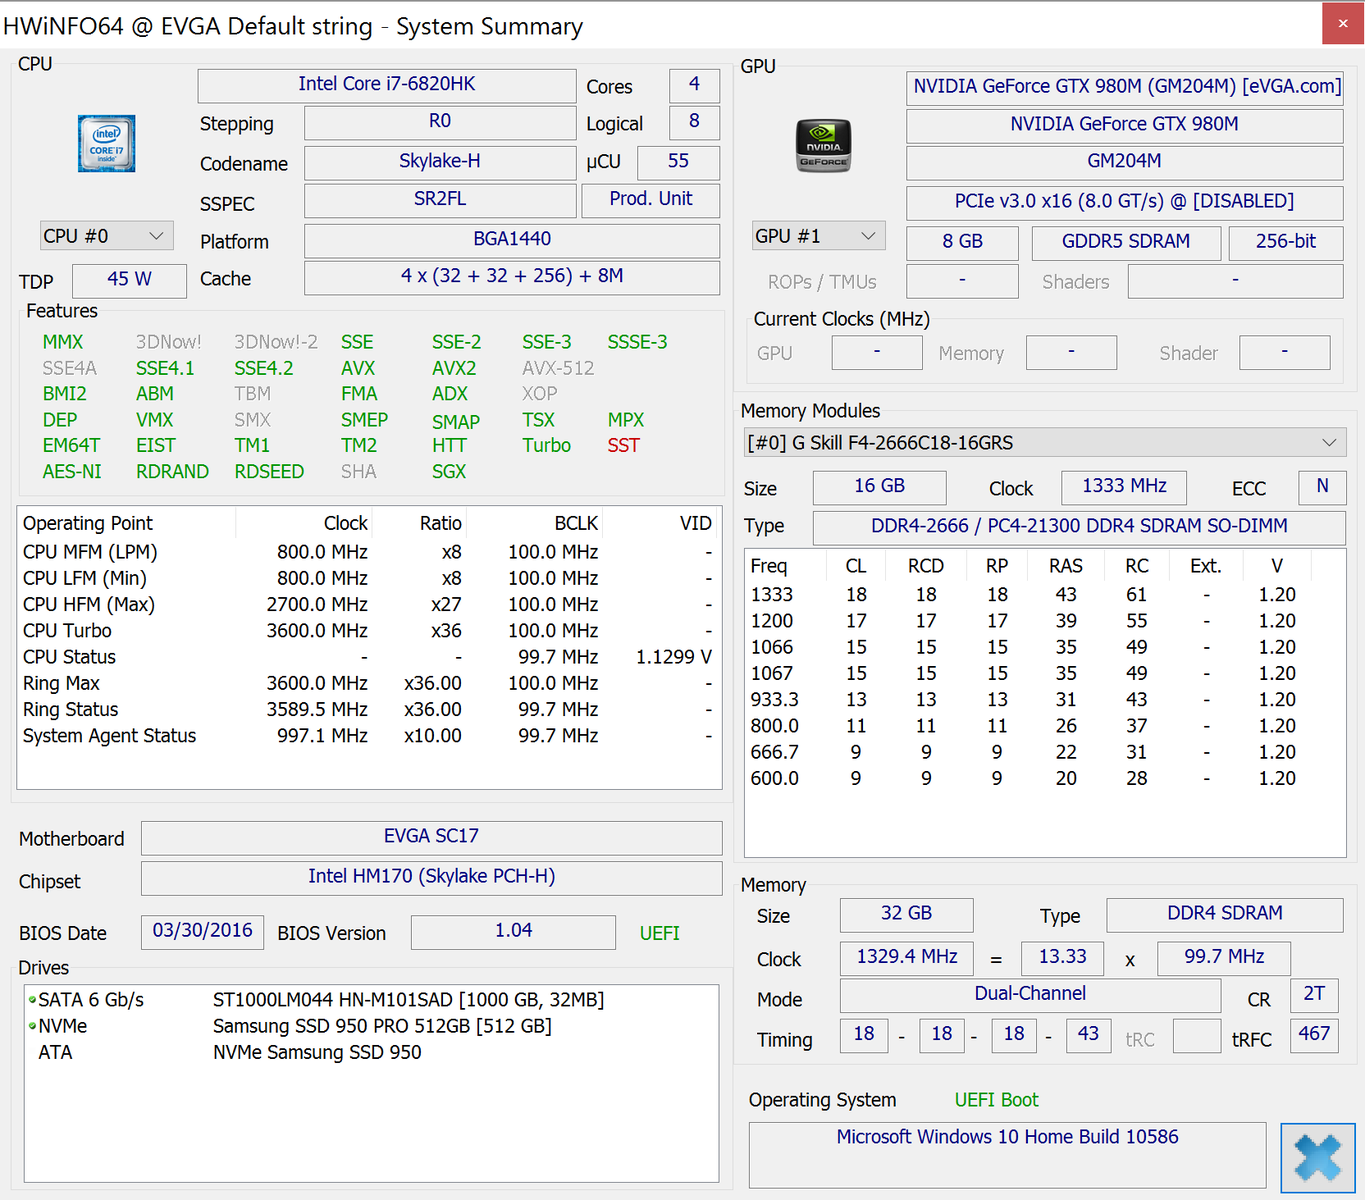This screenshot has height=1200, width=1365.
Task: Click the ECC N field
Action: click(1323, 487)
